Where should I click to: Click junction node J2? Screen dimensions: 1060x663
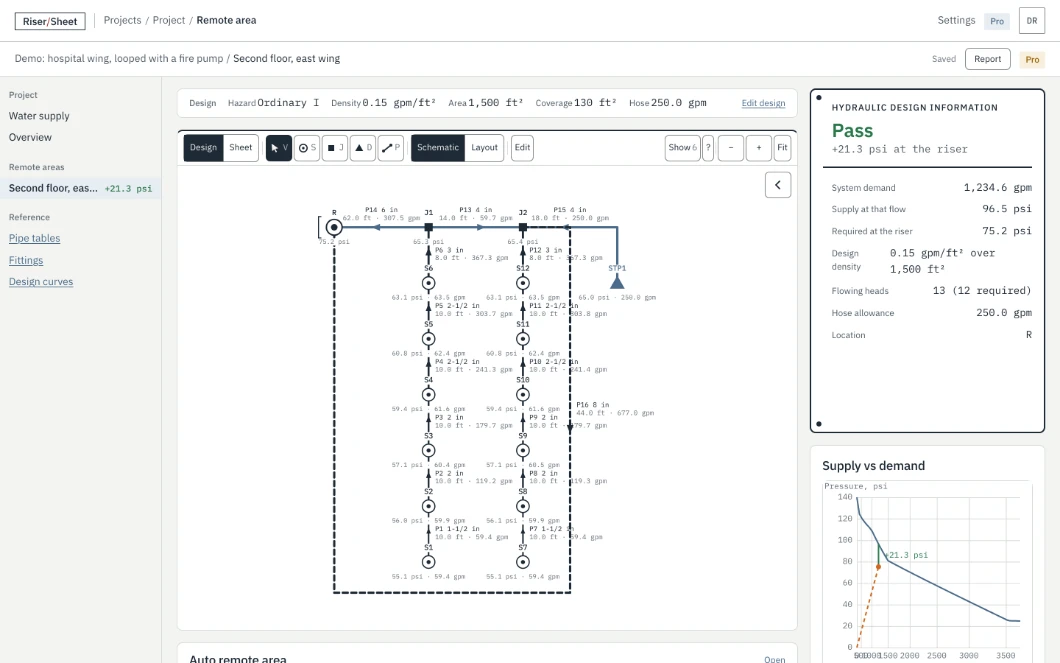523,228
